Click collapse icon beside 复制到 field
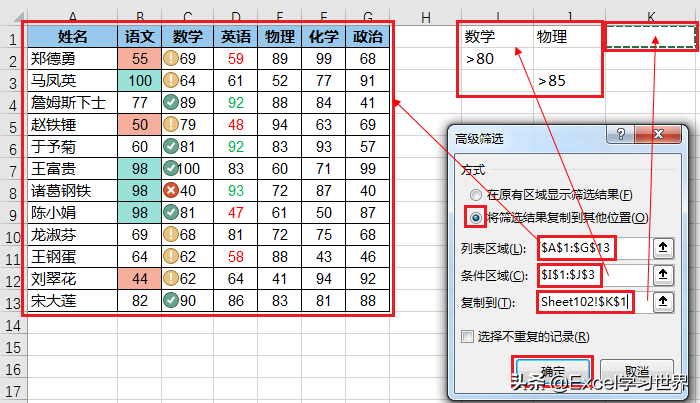The width and height of the screenshot is (700, 403). point(663,302)
